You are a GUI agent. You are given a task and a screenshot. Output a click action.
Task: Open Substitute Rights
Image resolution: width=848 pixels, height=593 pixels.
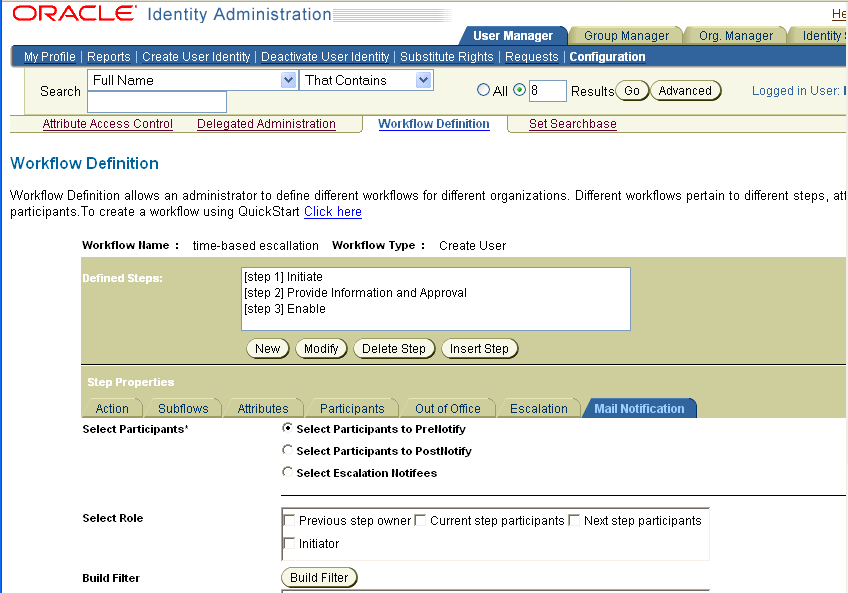pyautogui.click(x=447, y=57)
